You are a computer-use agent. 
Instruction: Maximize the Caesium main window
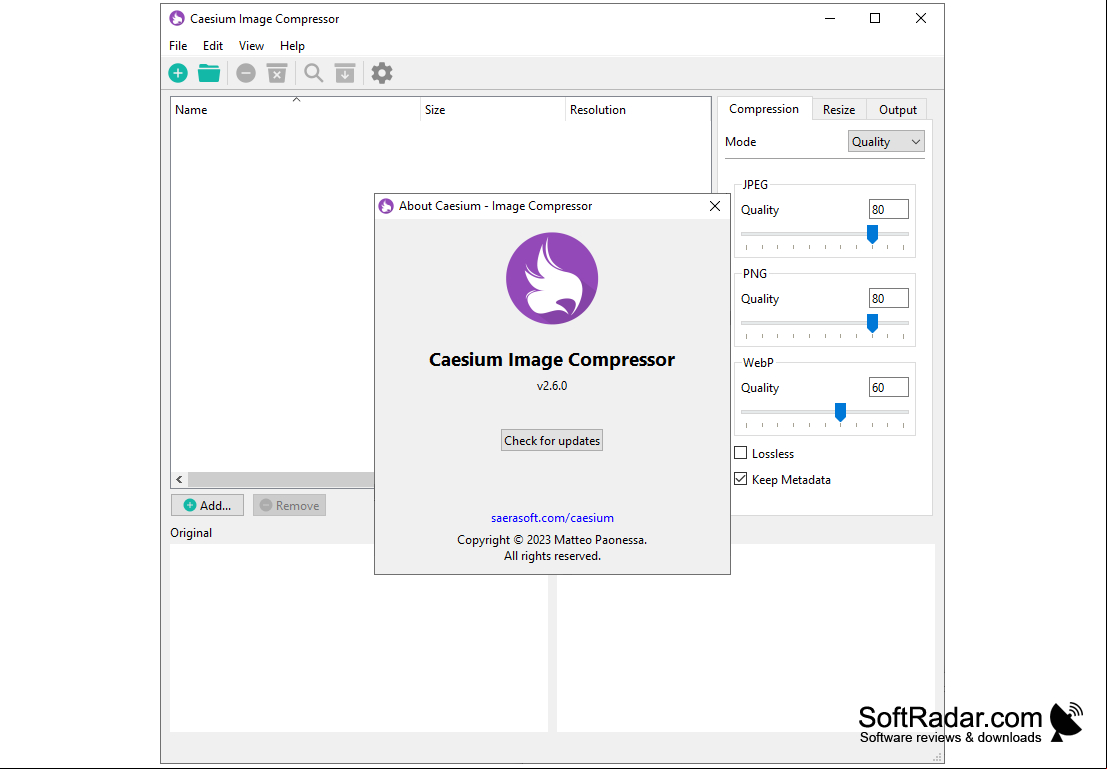[875, 18]
